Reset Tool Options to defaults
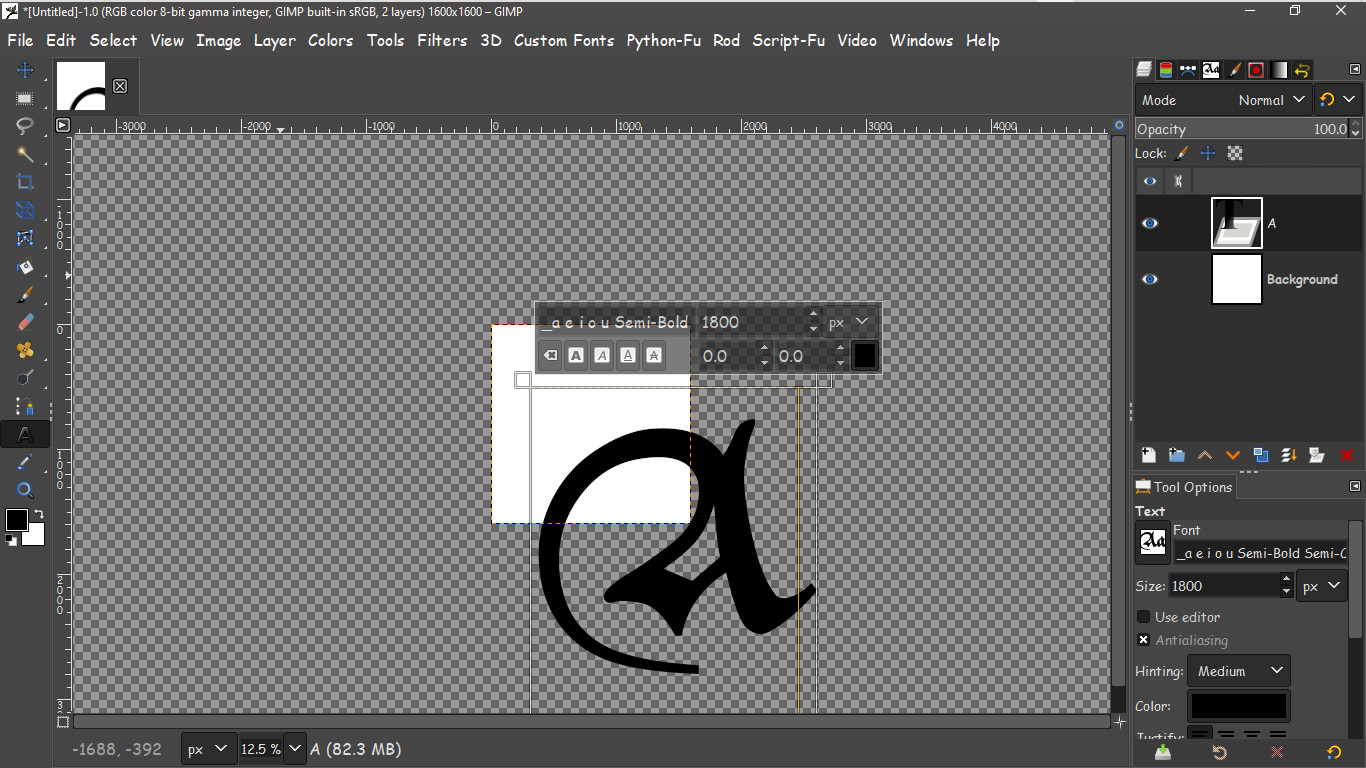 (1334, 752)
